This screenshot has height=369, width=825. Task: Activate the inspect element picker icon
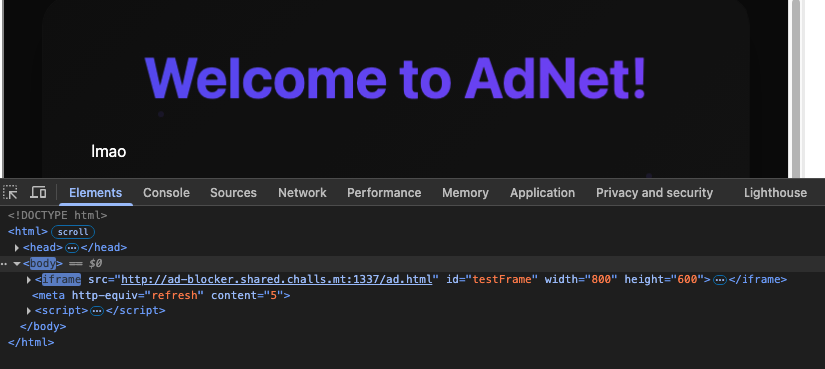pos(10,193)
